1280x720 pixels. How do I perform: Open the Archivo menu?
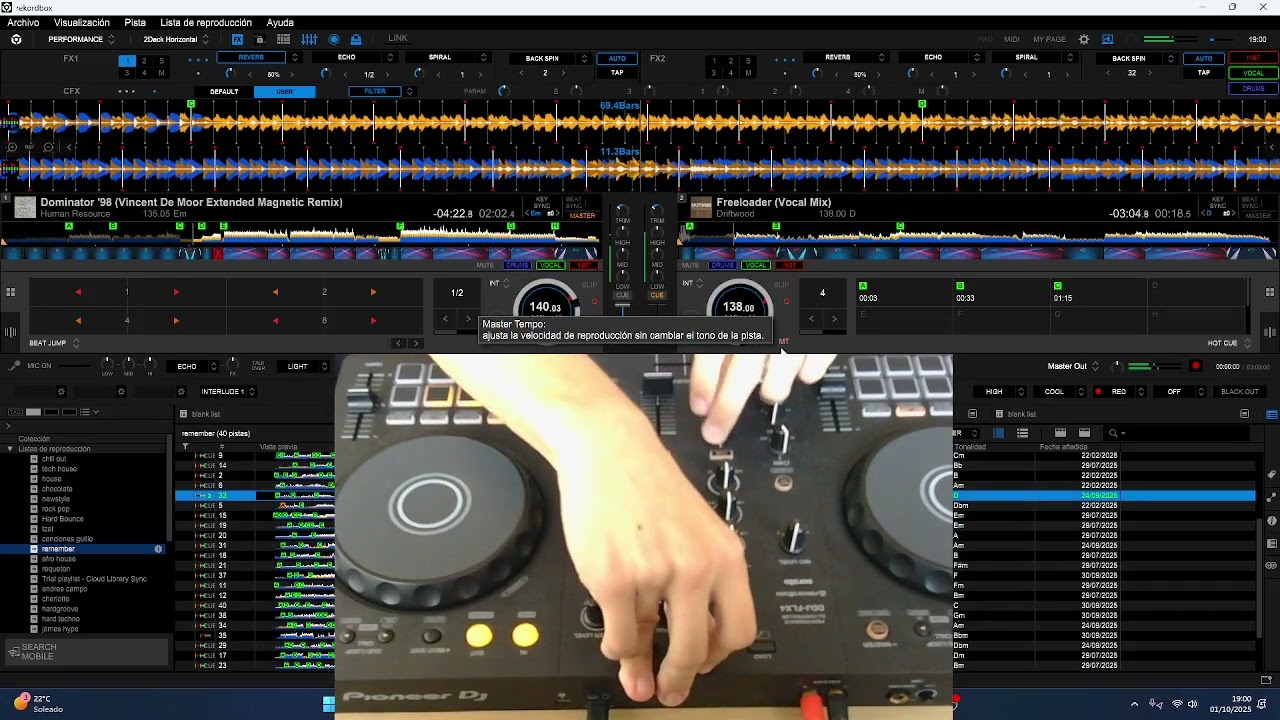(x=23, y=22)
